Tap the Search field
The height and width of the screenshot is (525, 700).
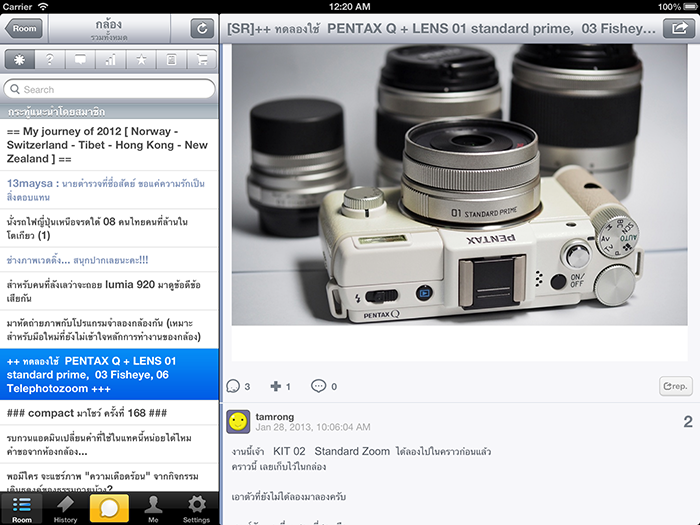(109, 89)
